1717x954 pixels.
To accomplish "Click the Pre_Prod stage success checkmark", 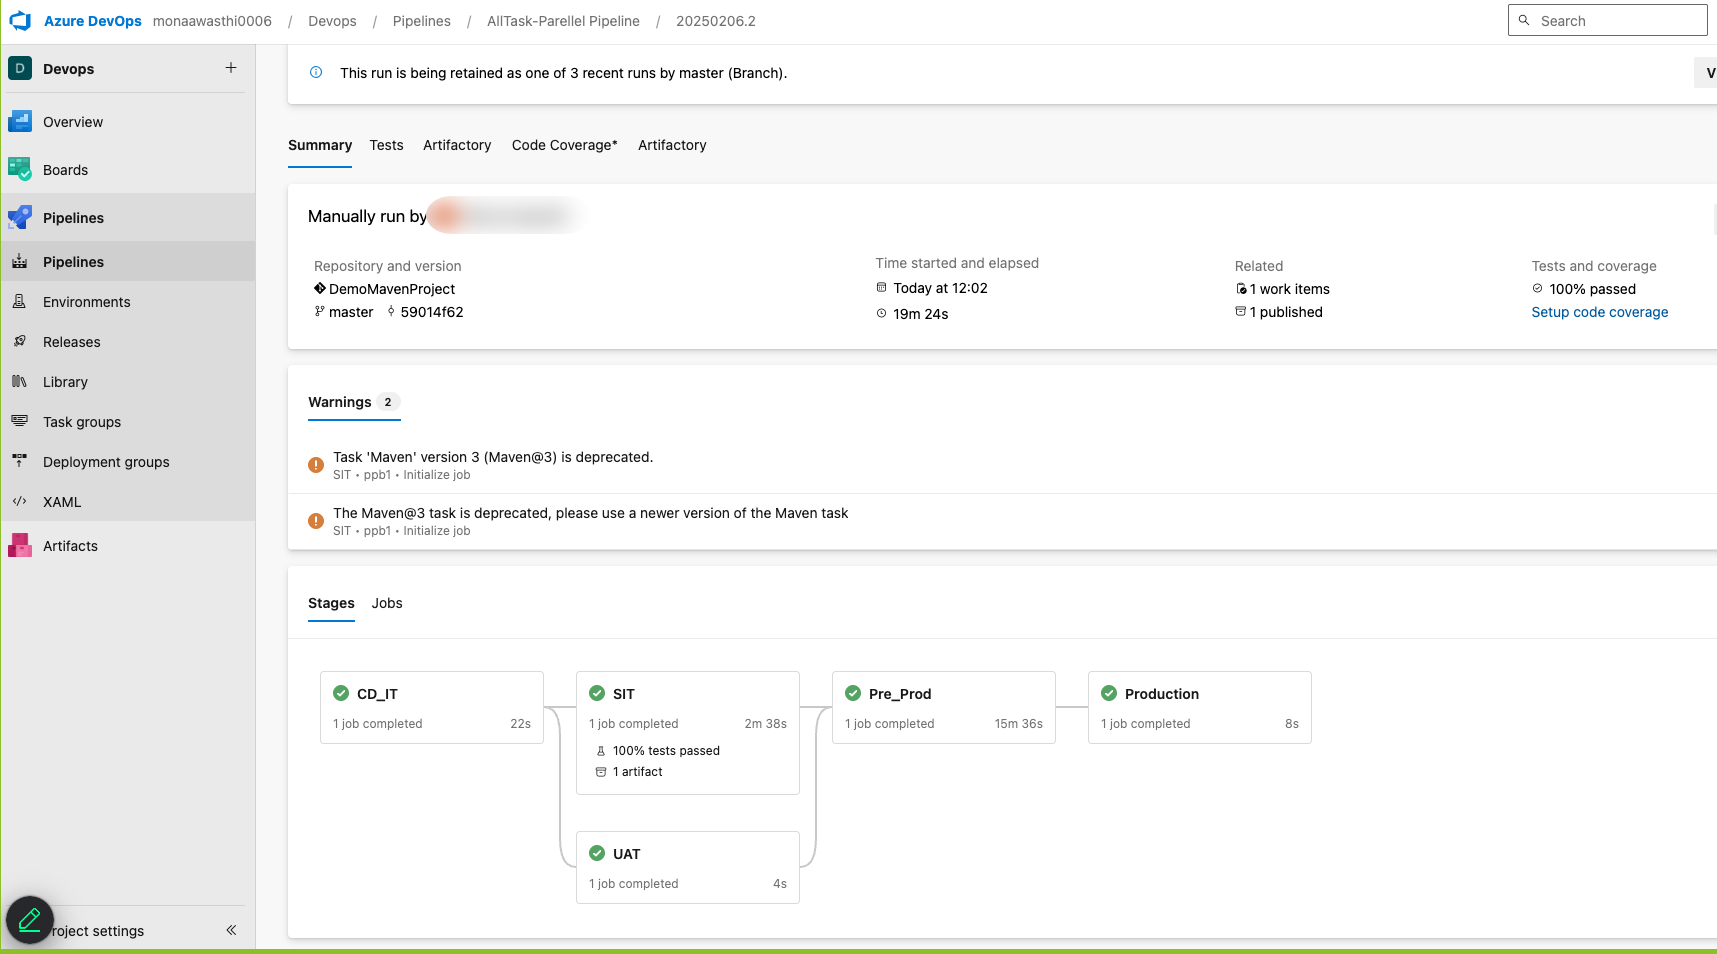I will tap(853, 693).
